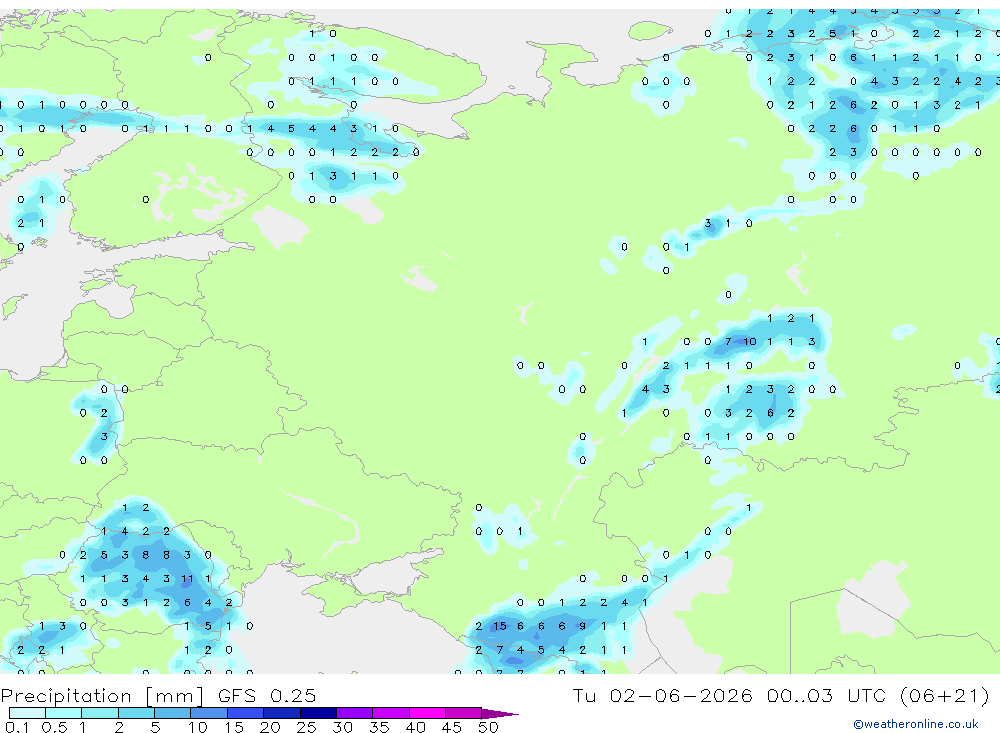
Task: Click the '0.1' legend scale label
Action: coord(17,727)
